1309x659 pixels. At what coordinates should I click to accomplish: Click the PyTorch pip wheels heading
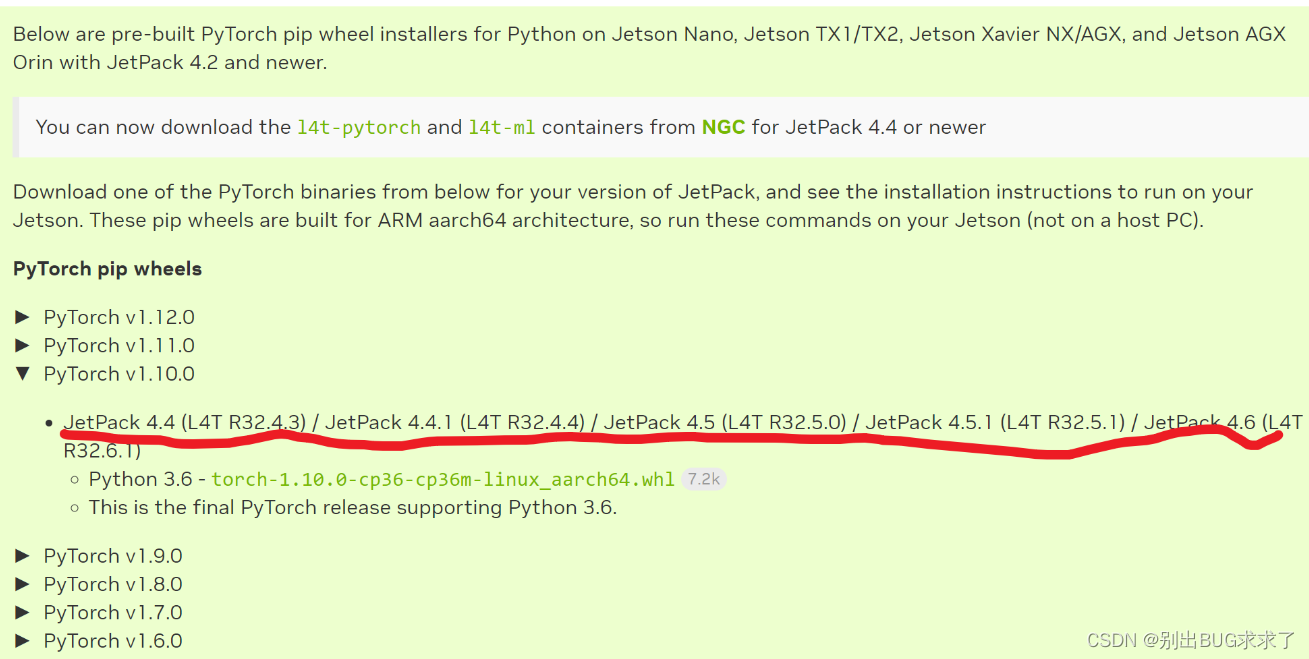coord(107,269)
